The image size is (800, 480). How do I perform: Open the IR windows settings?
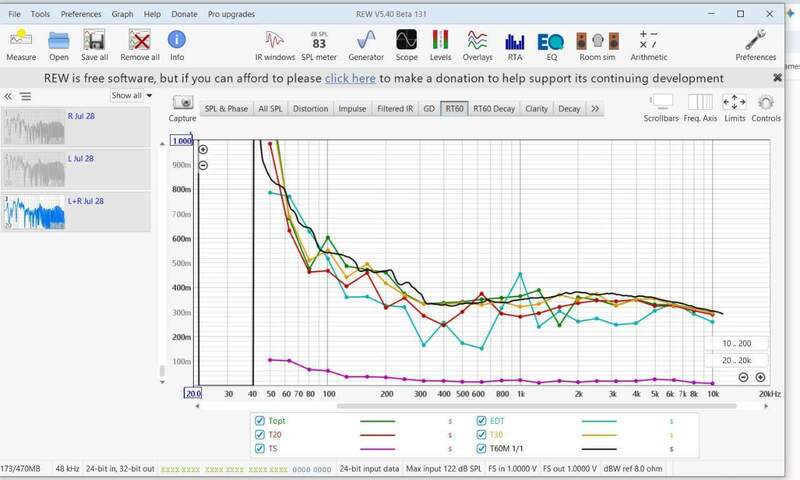click(274, 45)
